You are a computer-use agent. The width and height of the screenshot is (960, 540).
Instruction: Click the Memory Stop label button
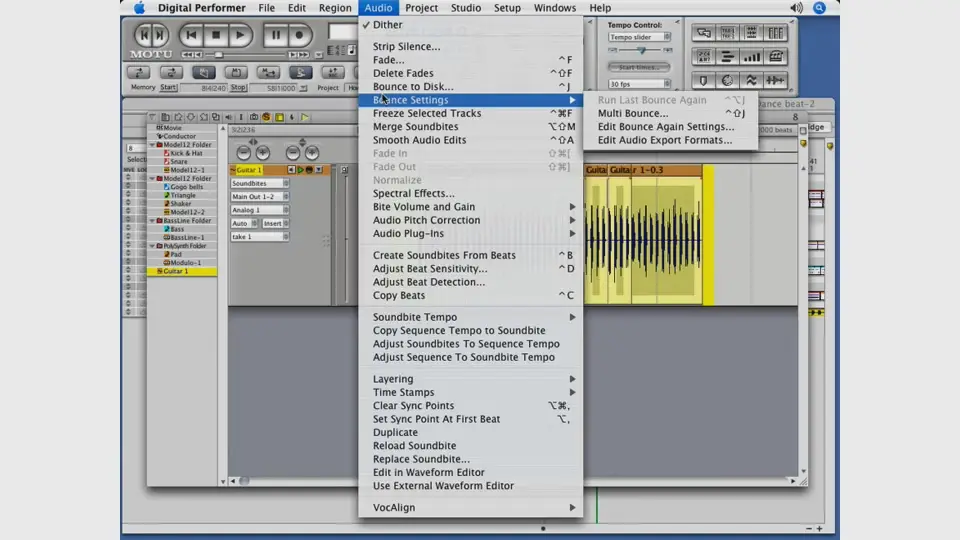pos(238,88)
